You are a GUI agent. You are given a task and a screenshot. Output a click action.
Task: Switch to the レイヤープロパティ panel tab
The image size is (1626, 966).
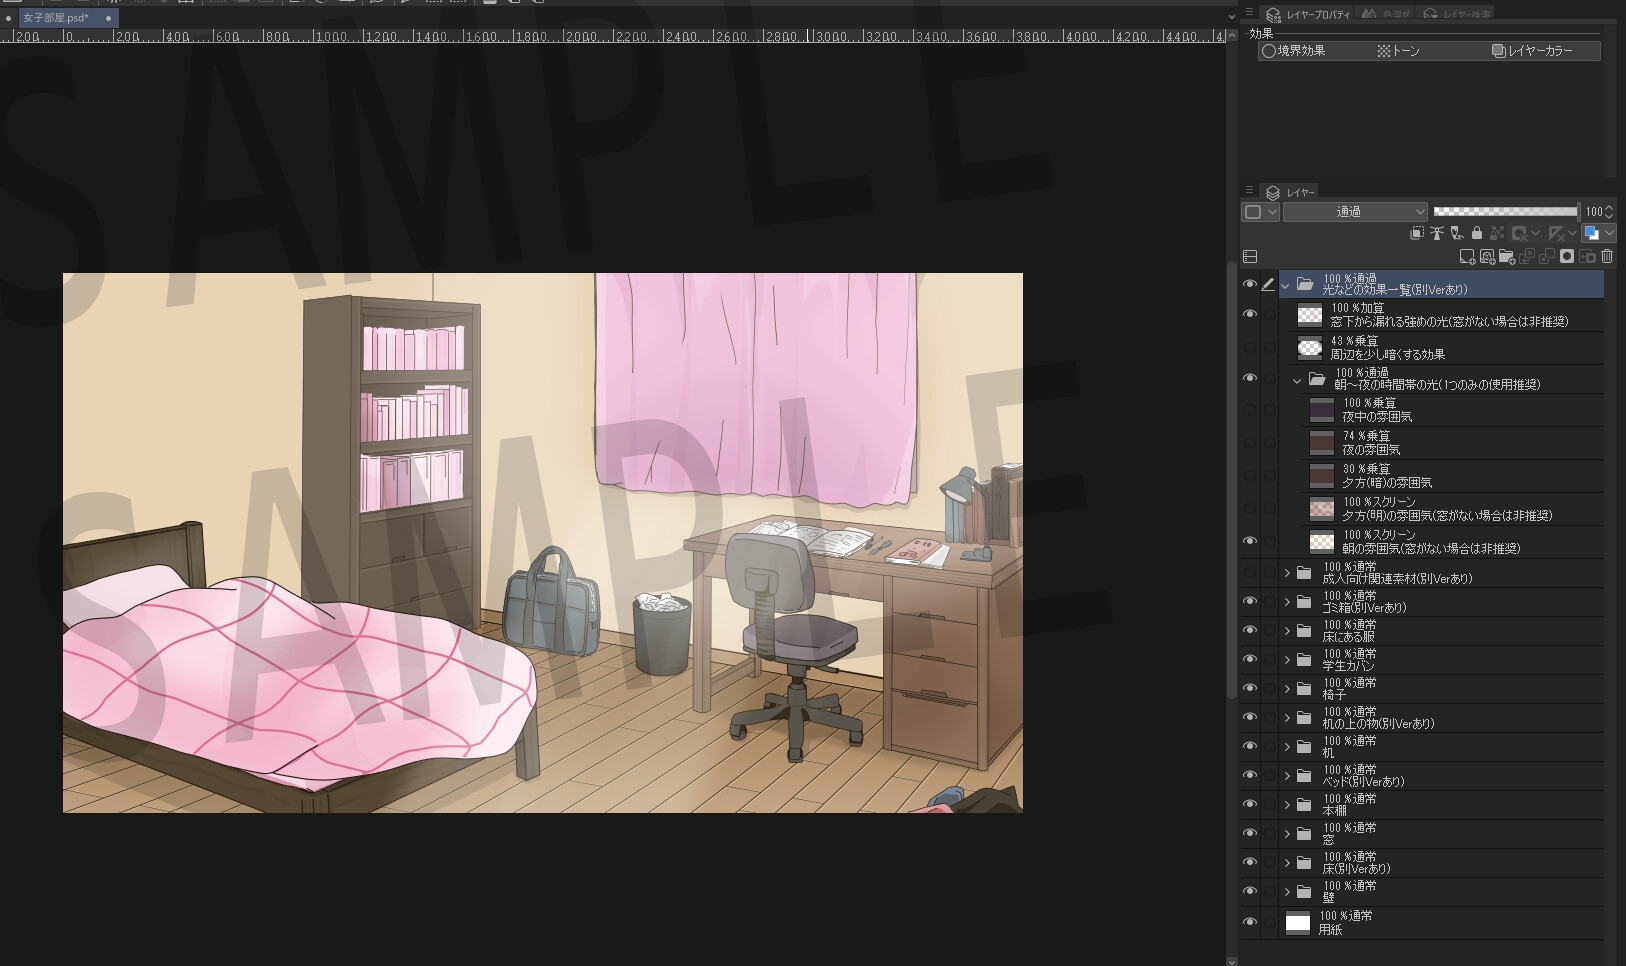point(1308,14)
